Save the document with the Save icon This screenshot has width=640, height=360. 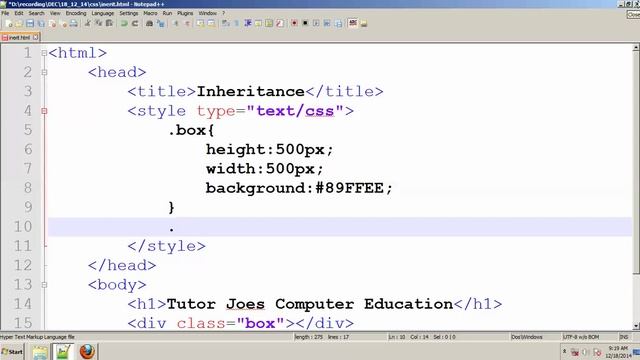pos(30,23)
